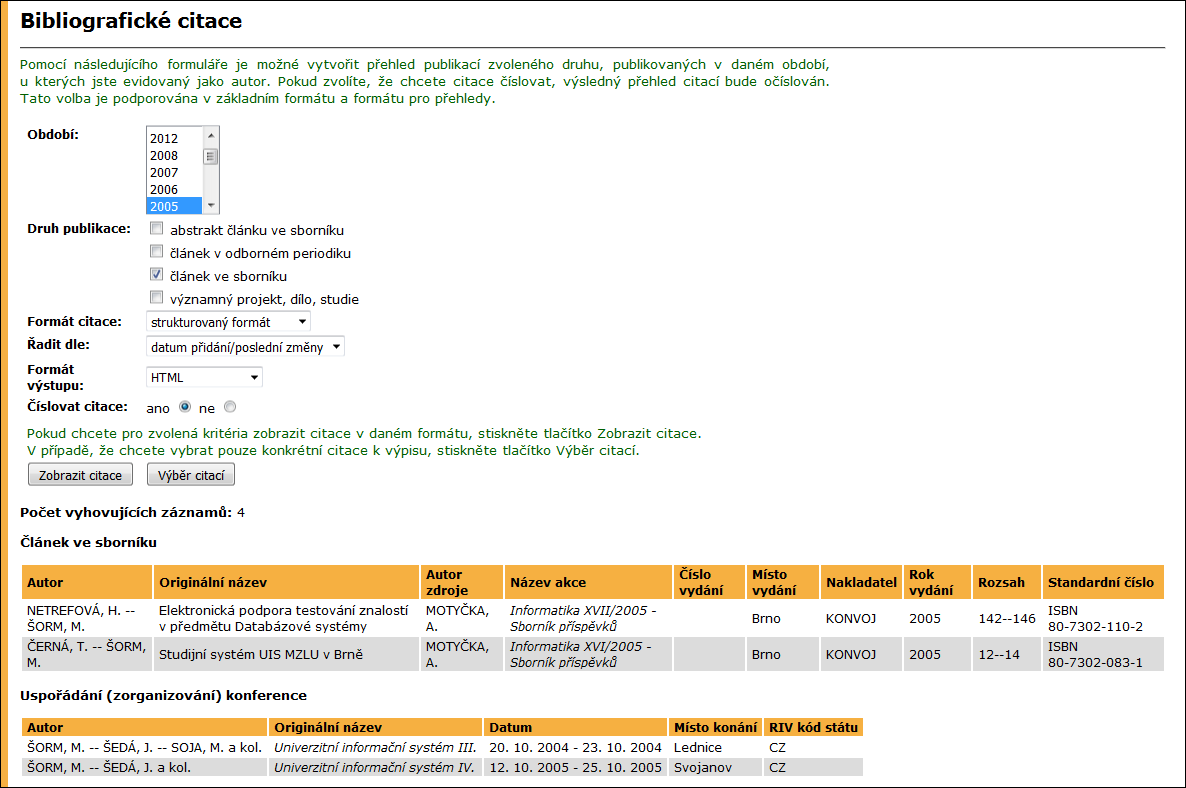1186x788 pixels.
Task: Uncheck 'článek ve sborníku' checkbox
Action: click(x=157, y=275)
